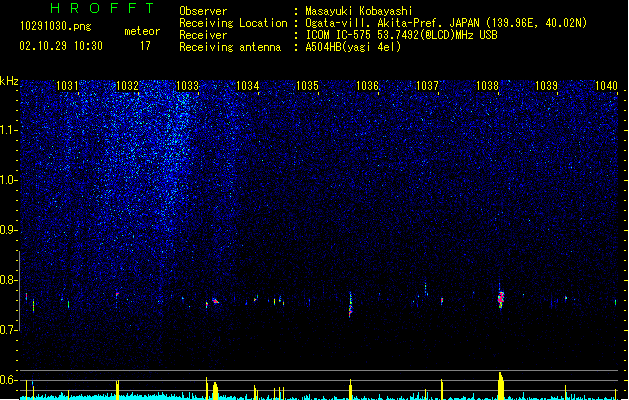This screenshot has width=629, height=400.
Task: Click the A504HB(yagi 4el) antenna text
Action: (x=353, y=47)
